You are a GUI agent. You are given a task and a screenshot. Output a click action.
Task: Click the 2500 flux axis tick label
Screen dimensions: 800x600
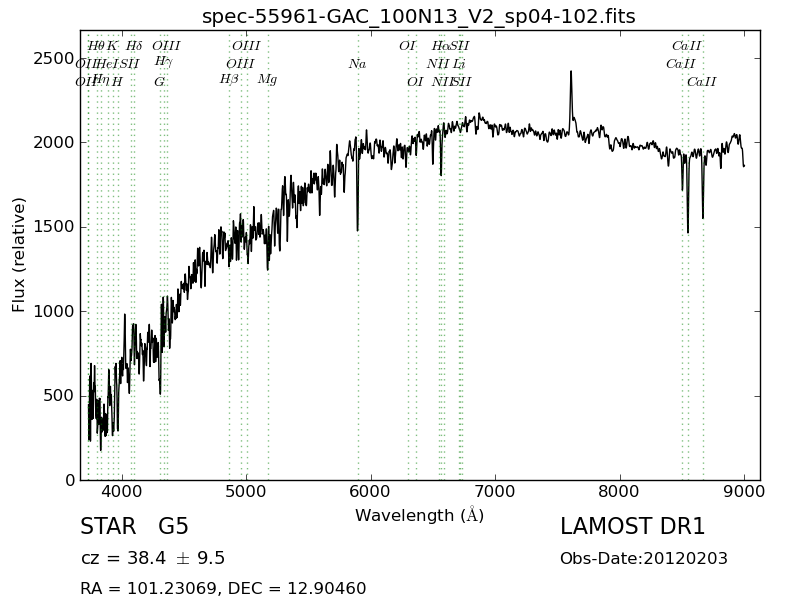[x=54, y=59]
